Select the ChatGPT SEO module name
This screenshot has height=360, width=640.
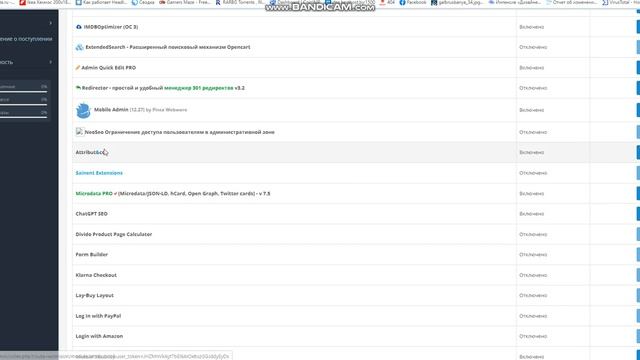[x=91, y=214]
